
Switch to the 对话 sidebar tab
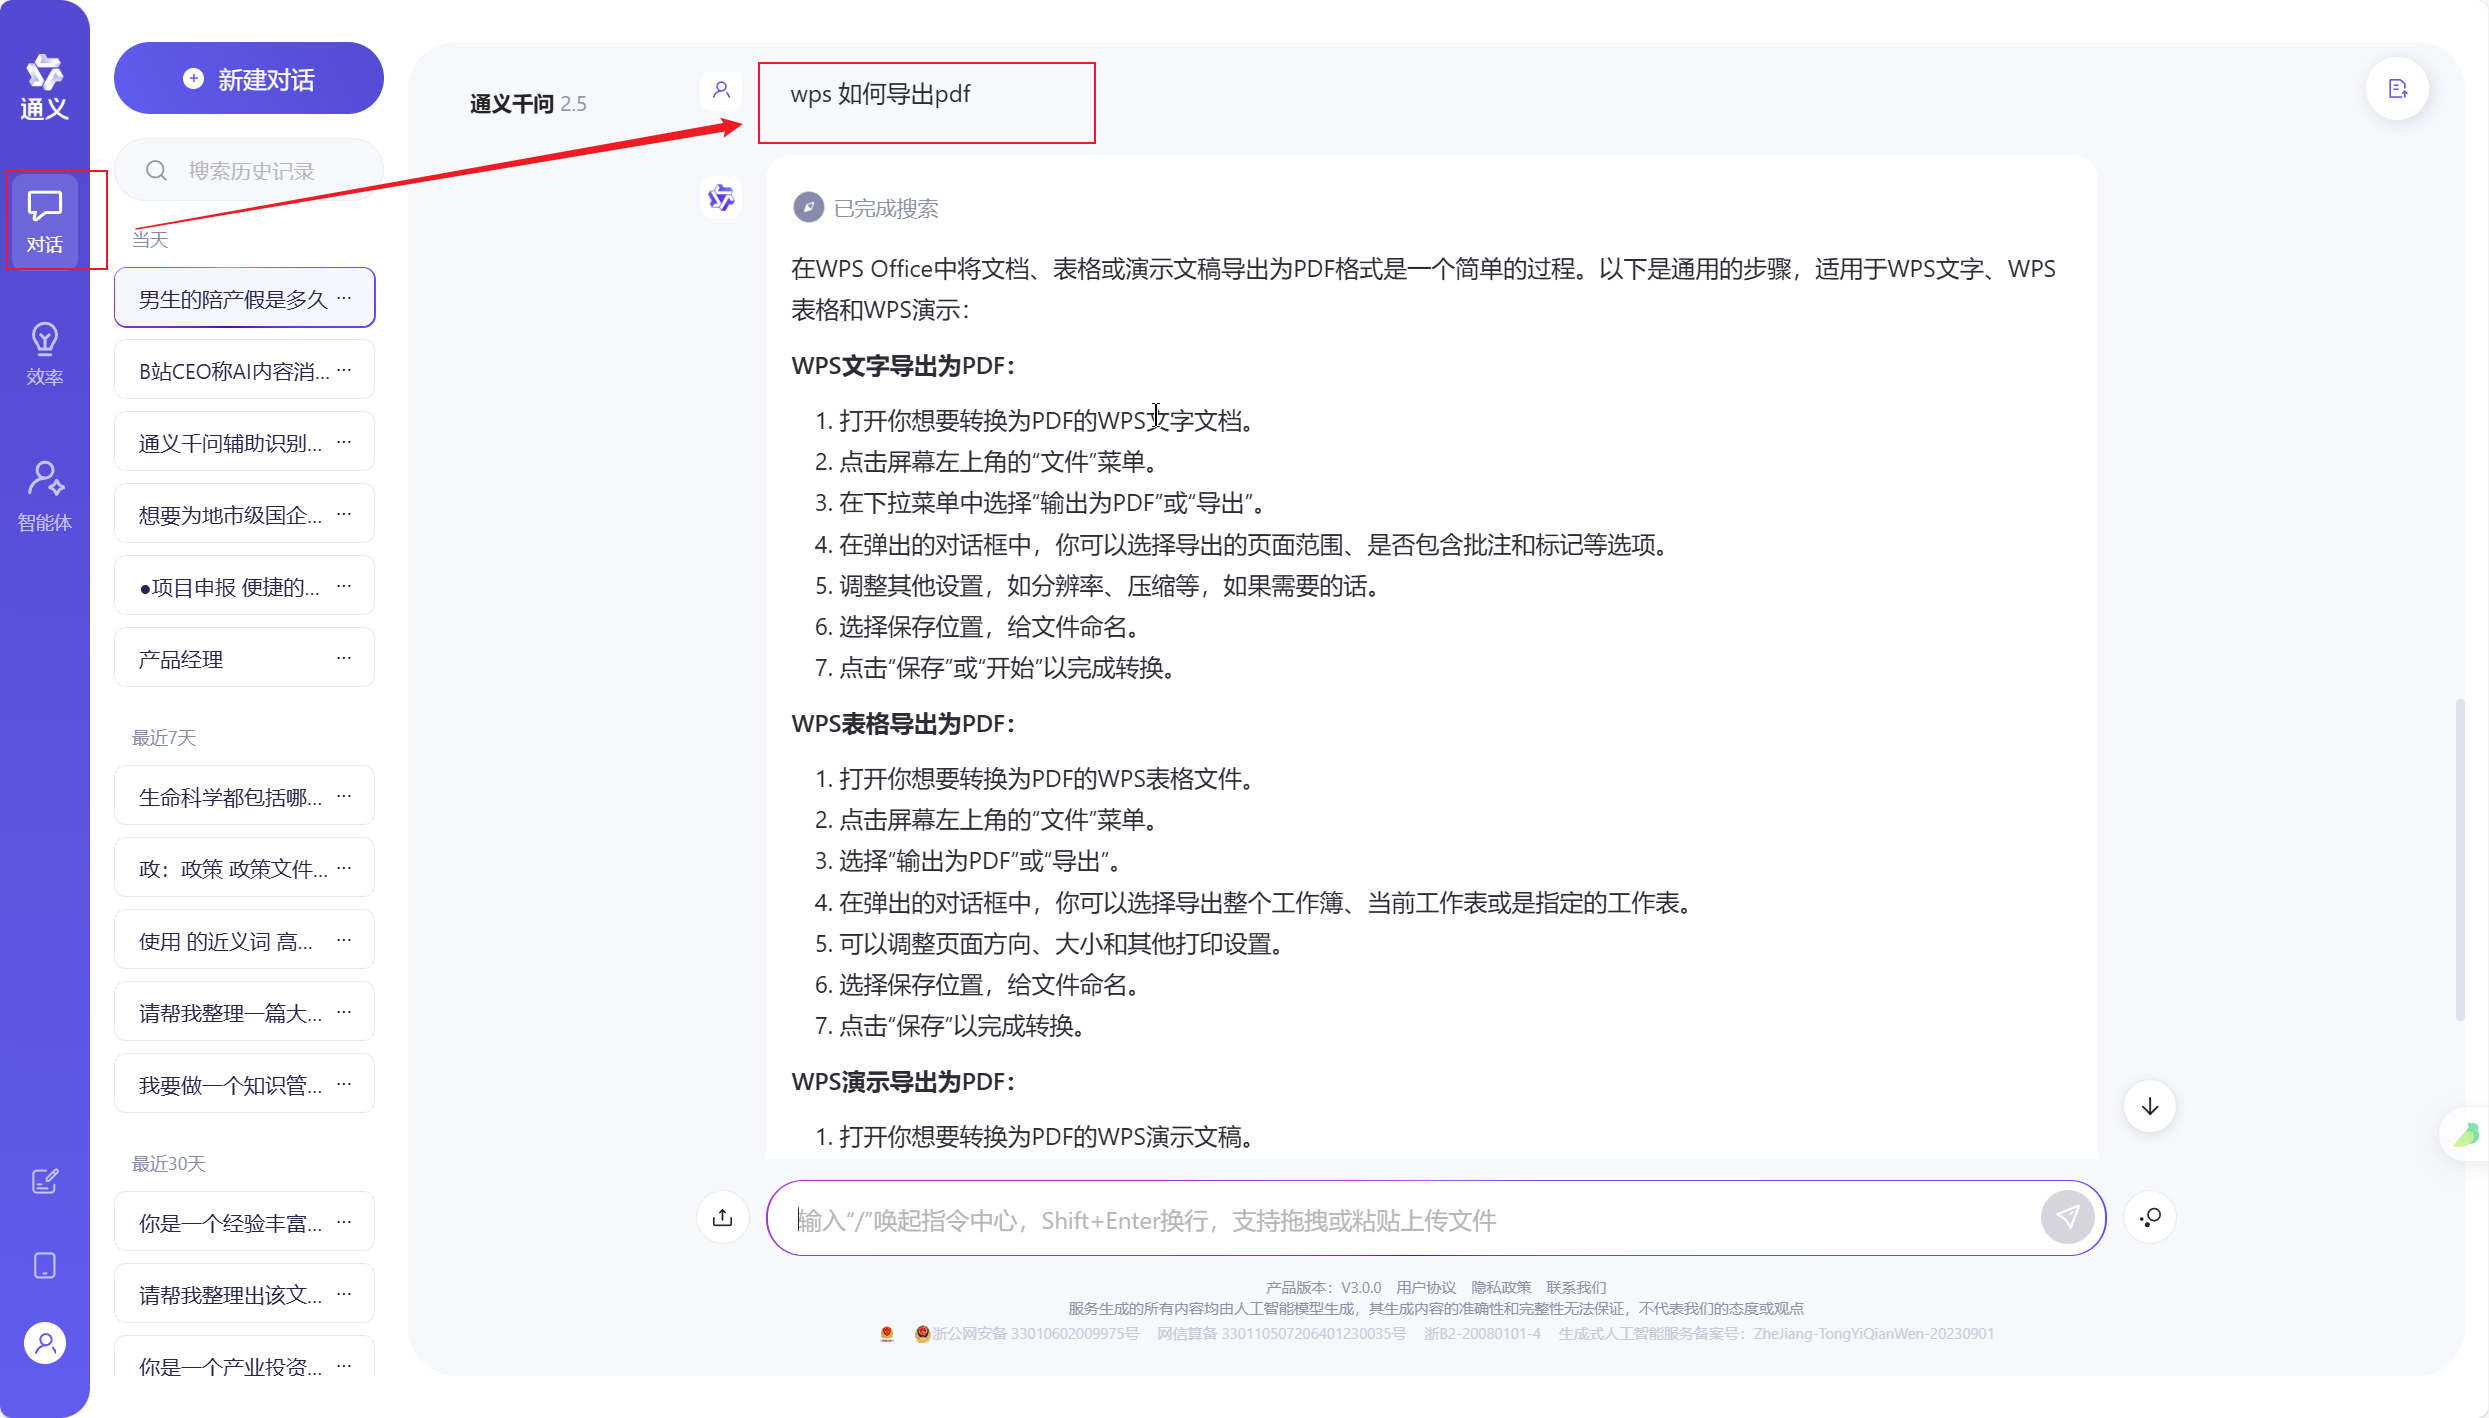pyautogui.click(x=44, y=220)
